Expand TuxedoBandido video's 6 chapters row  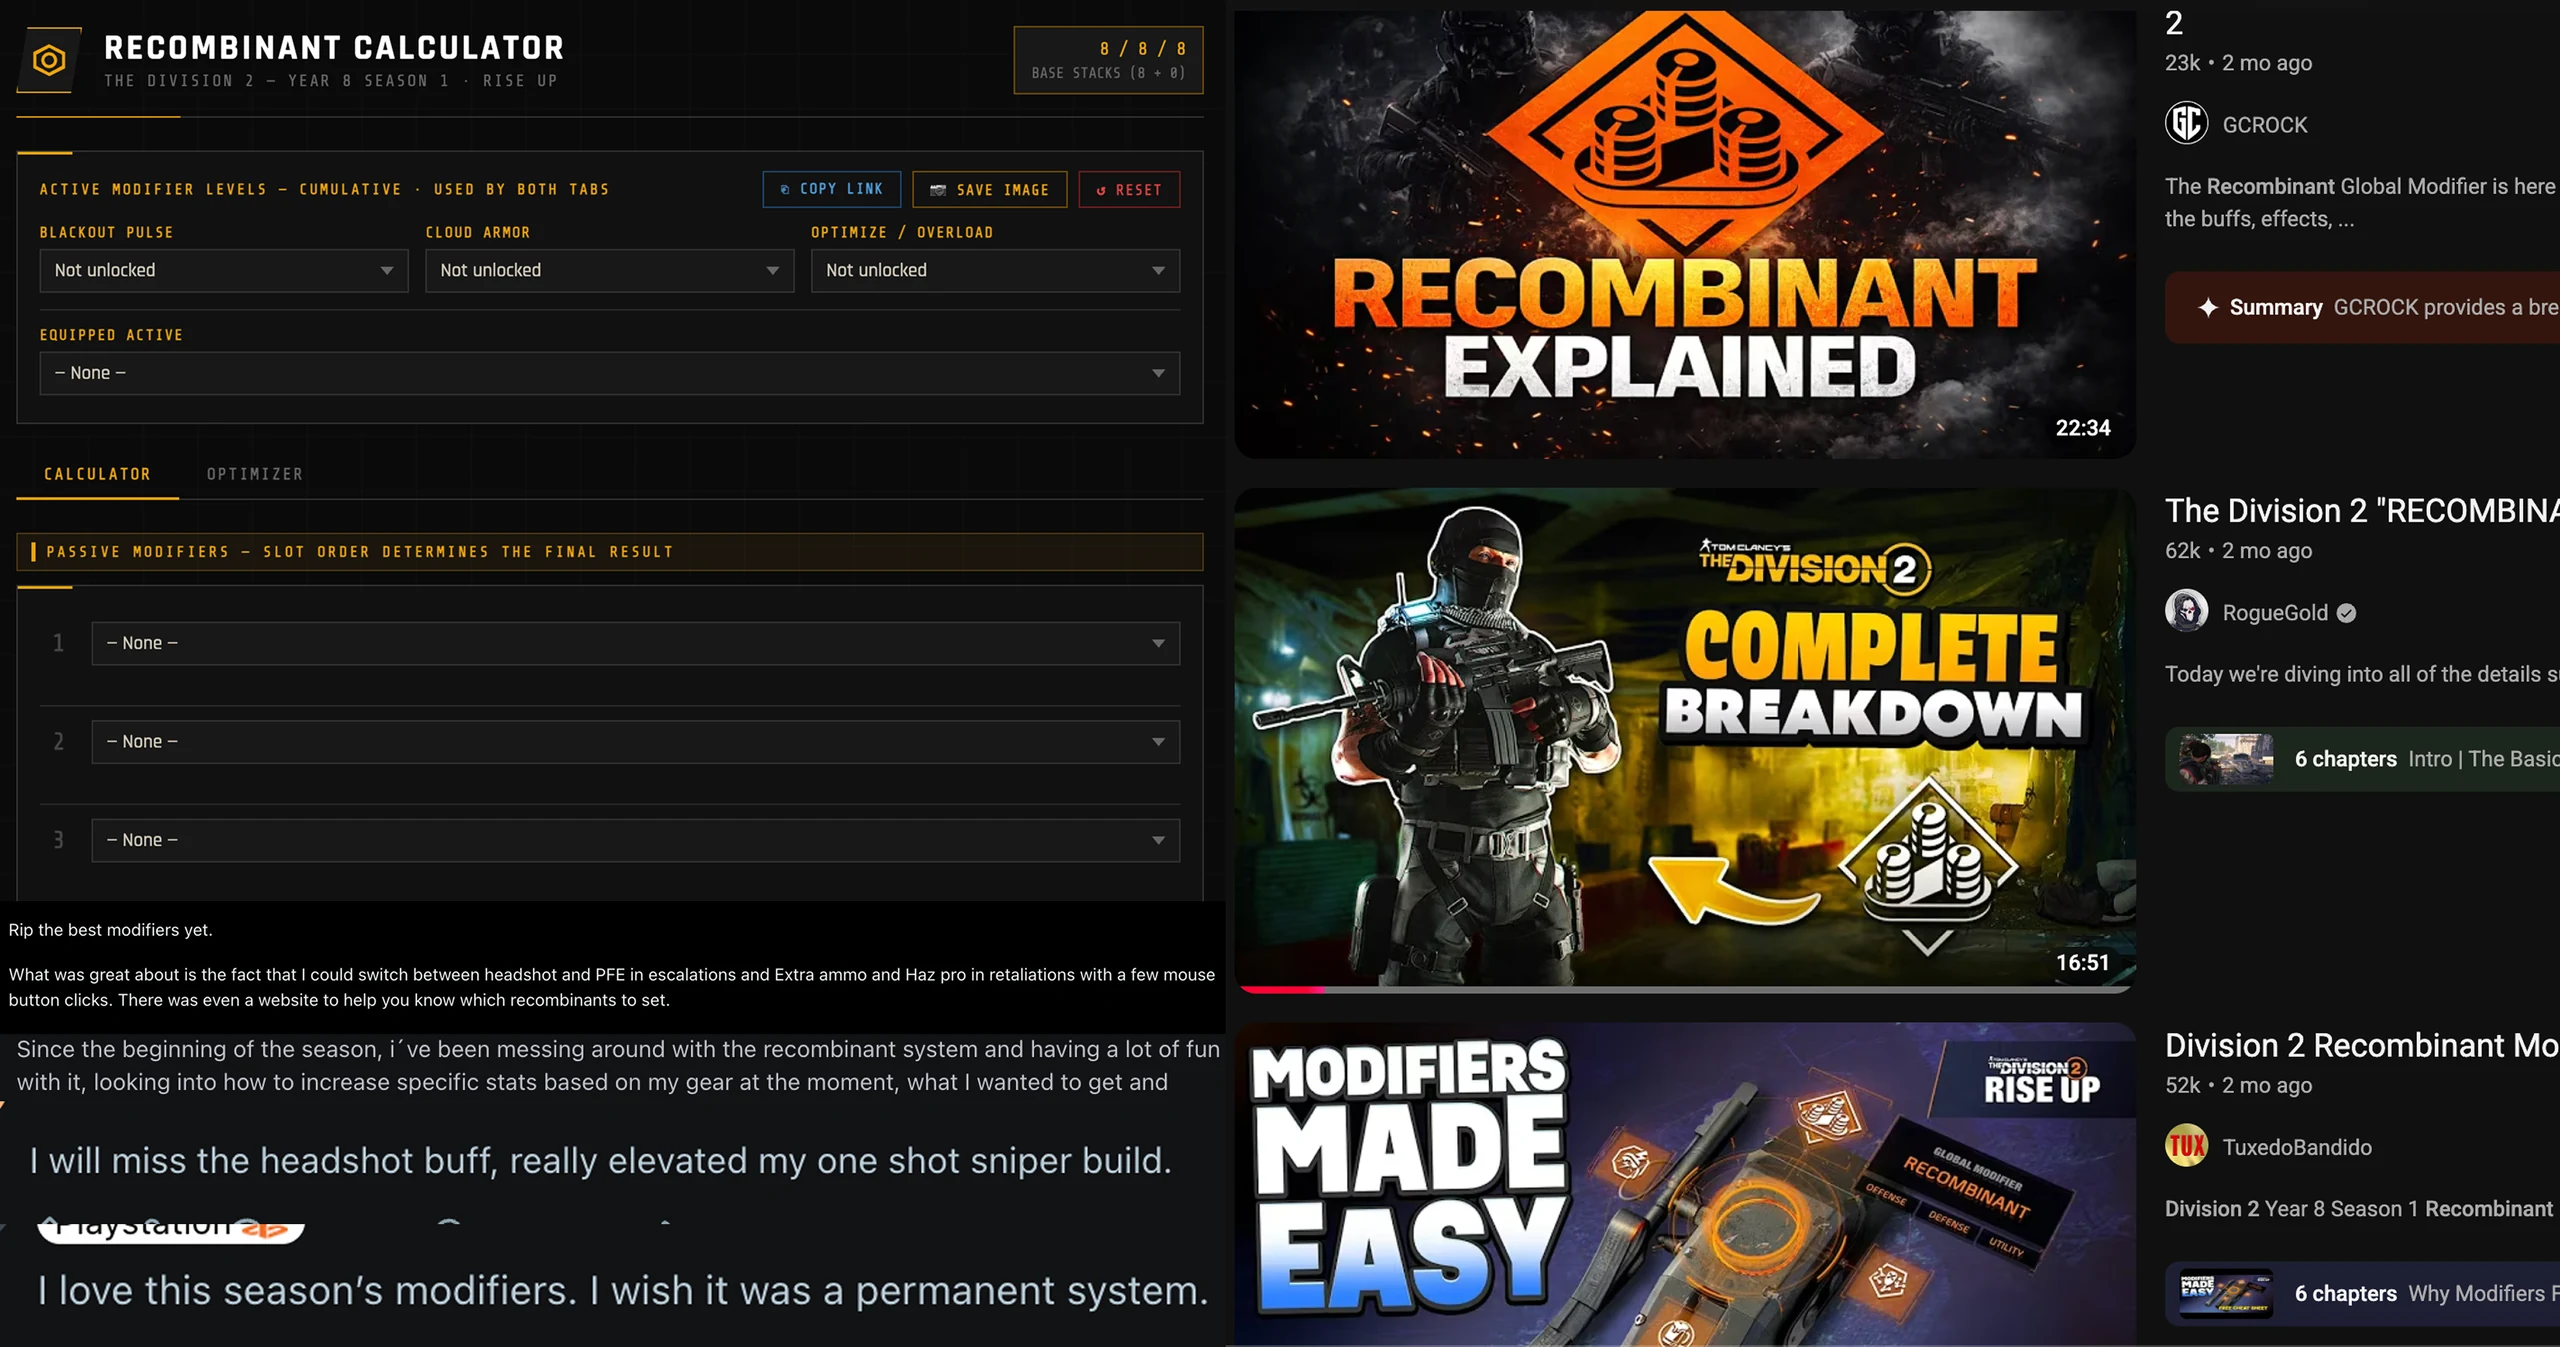pyautogui.click(x=2362, y=1293)
